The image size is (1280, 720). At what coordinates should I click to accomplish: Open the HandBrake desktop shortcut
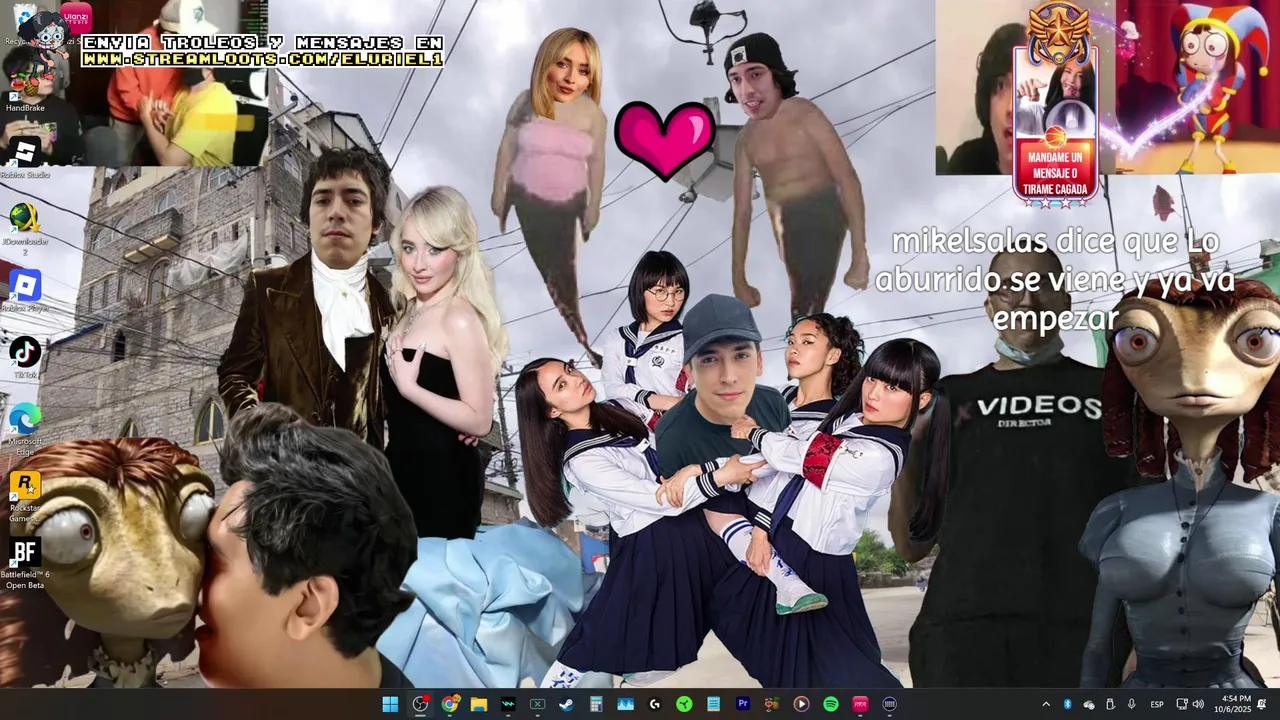tap(24, 89)
